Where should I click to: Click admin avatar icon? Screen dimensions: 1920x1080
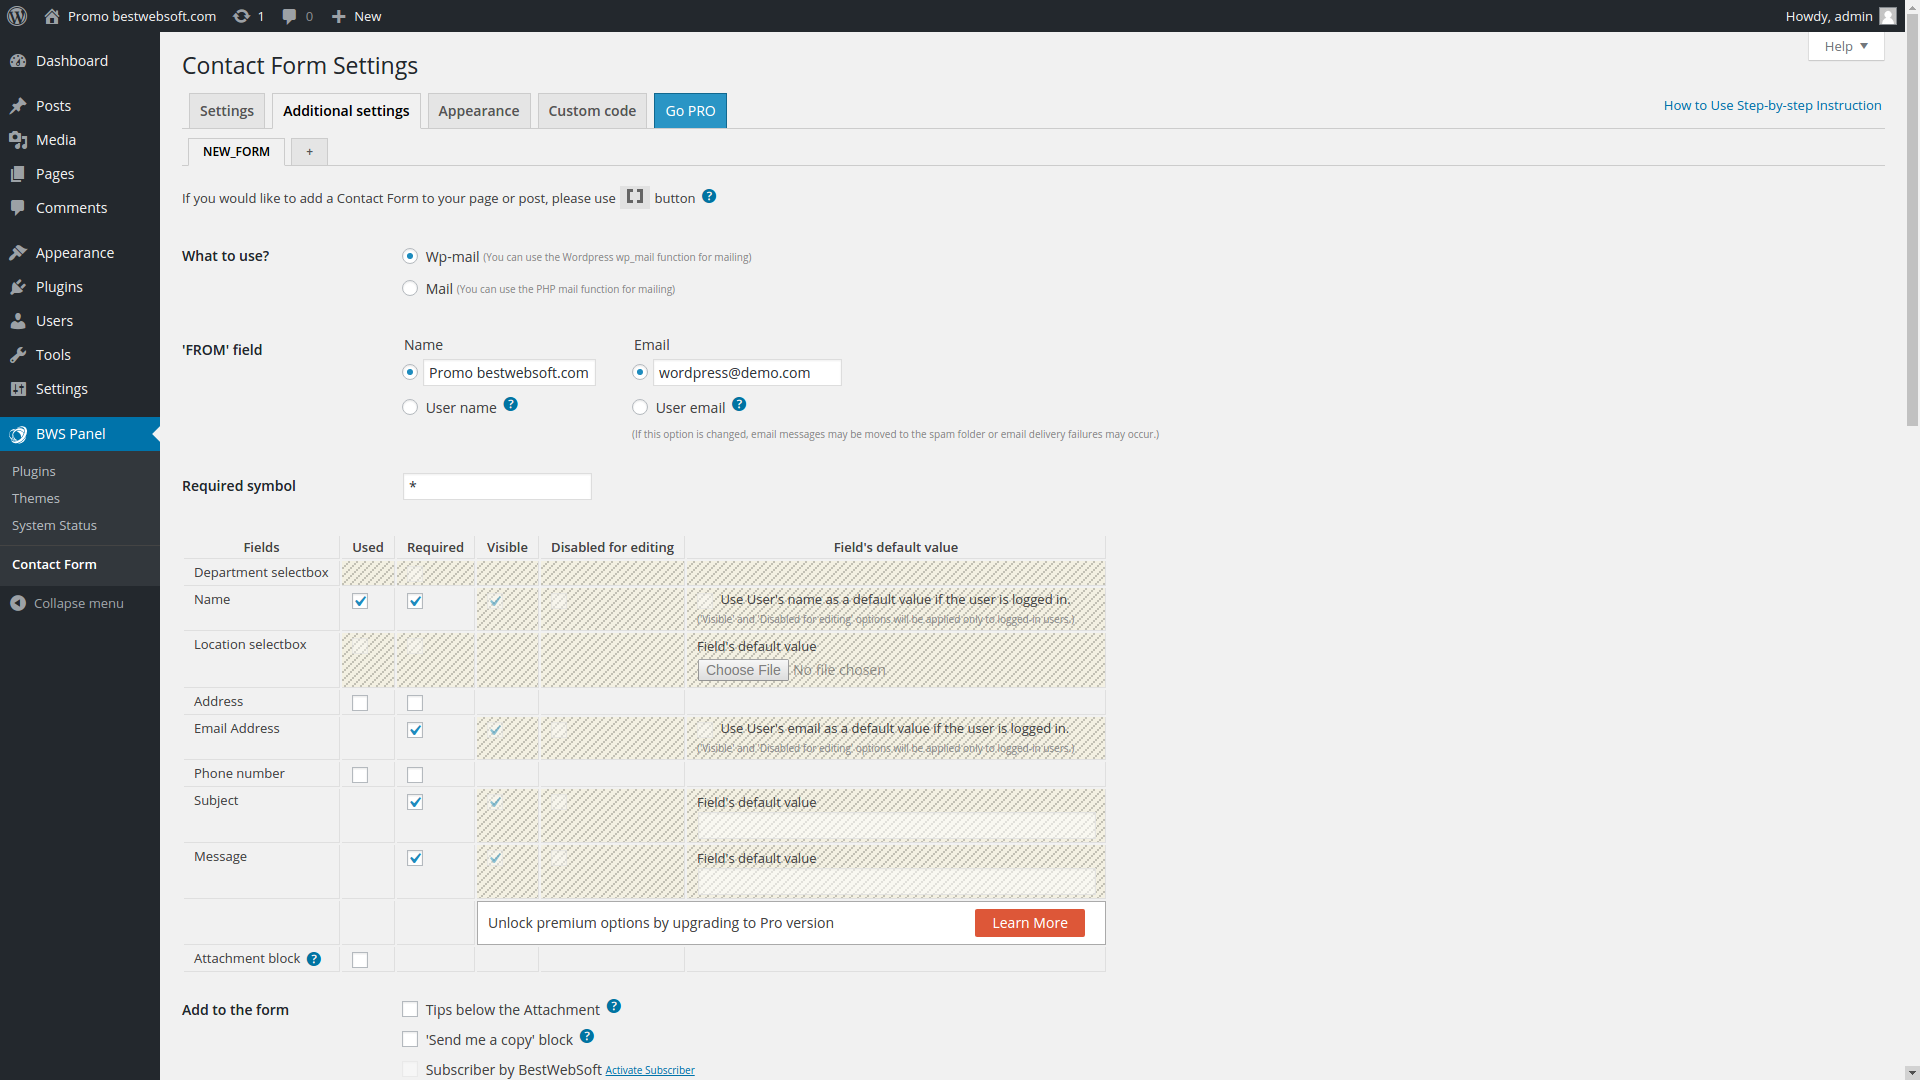coord(1888,16)
